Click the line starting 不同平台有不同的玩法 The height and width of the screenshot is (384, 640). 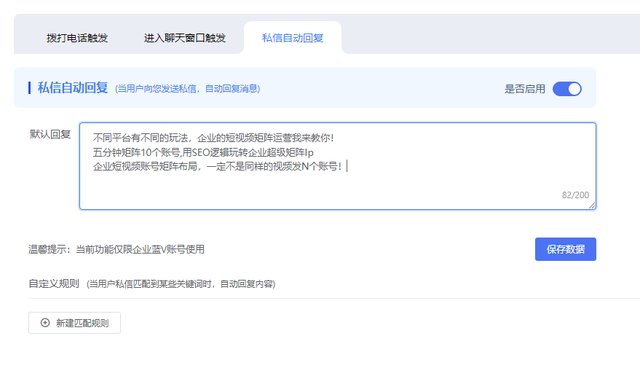click(x=213, y=138)
